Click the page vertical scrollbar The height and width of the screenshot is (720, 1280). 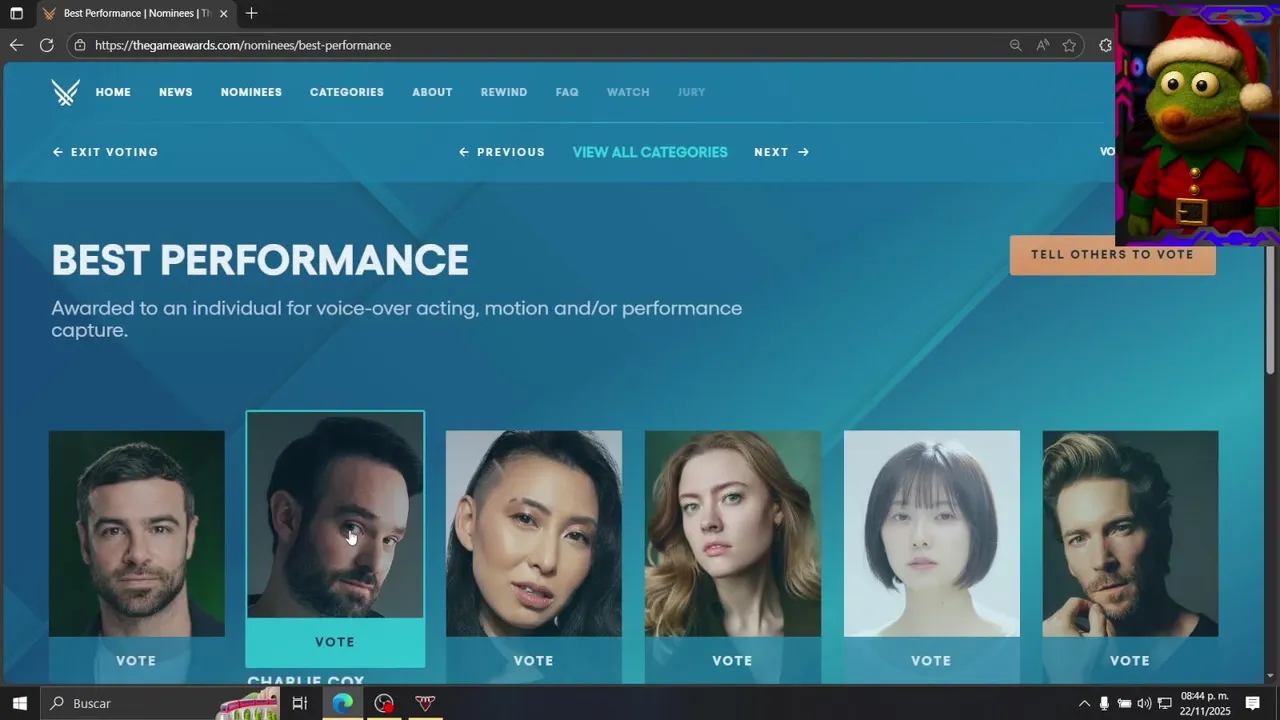1271,310
